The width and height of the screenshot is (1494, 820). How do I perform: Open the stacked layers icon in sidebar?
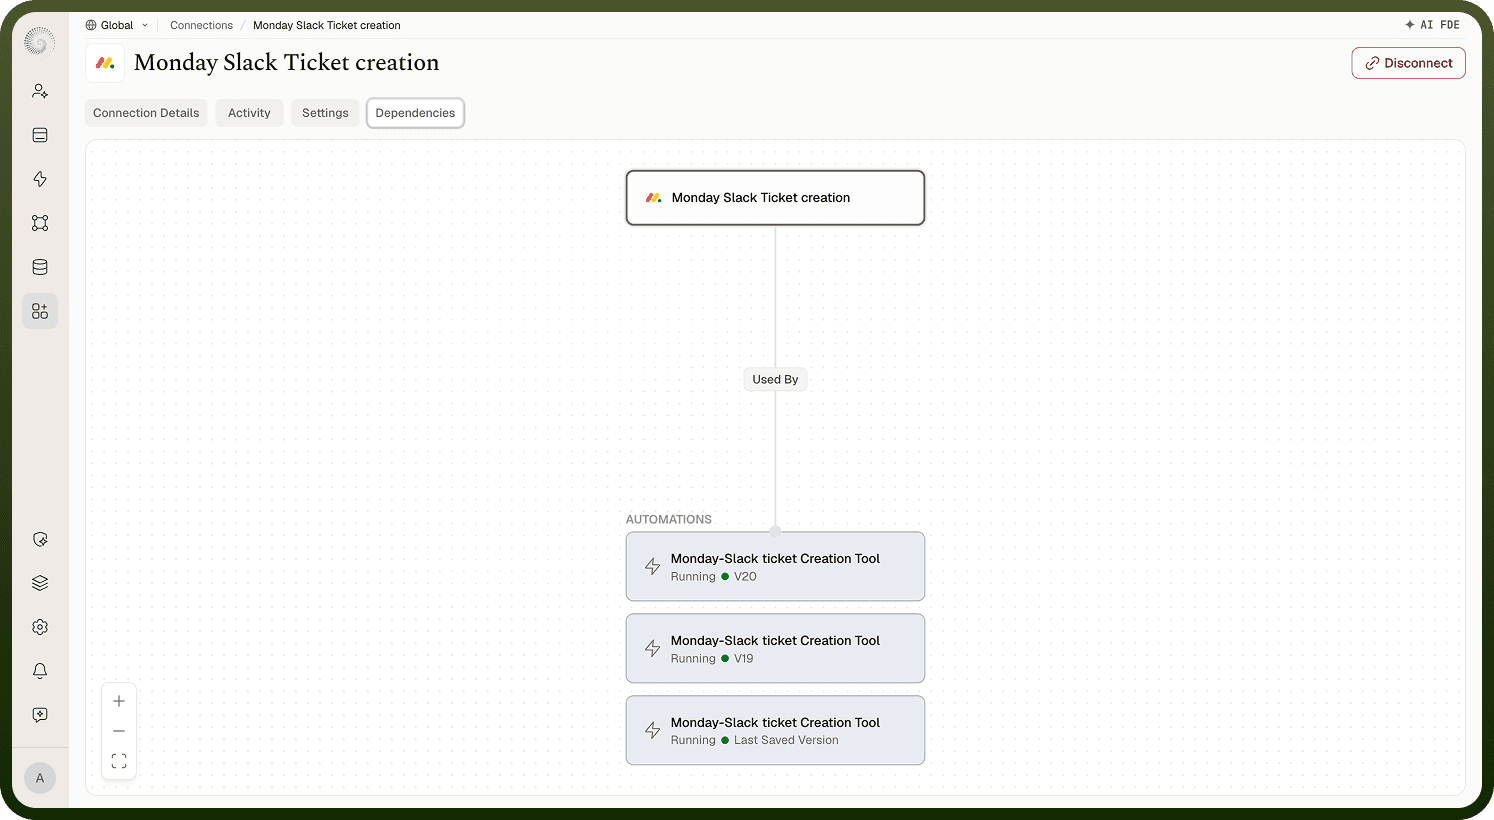(x=40, y=583)
